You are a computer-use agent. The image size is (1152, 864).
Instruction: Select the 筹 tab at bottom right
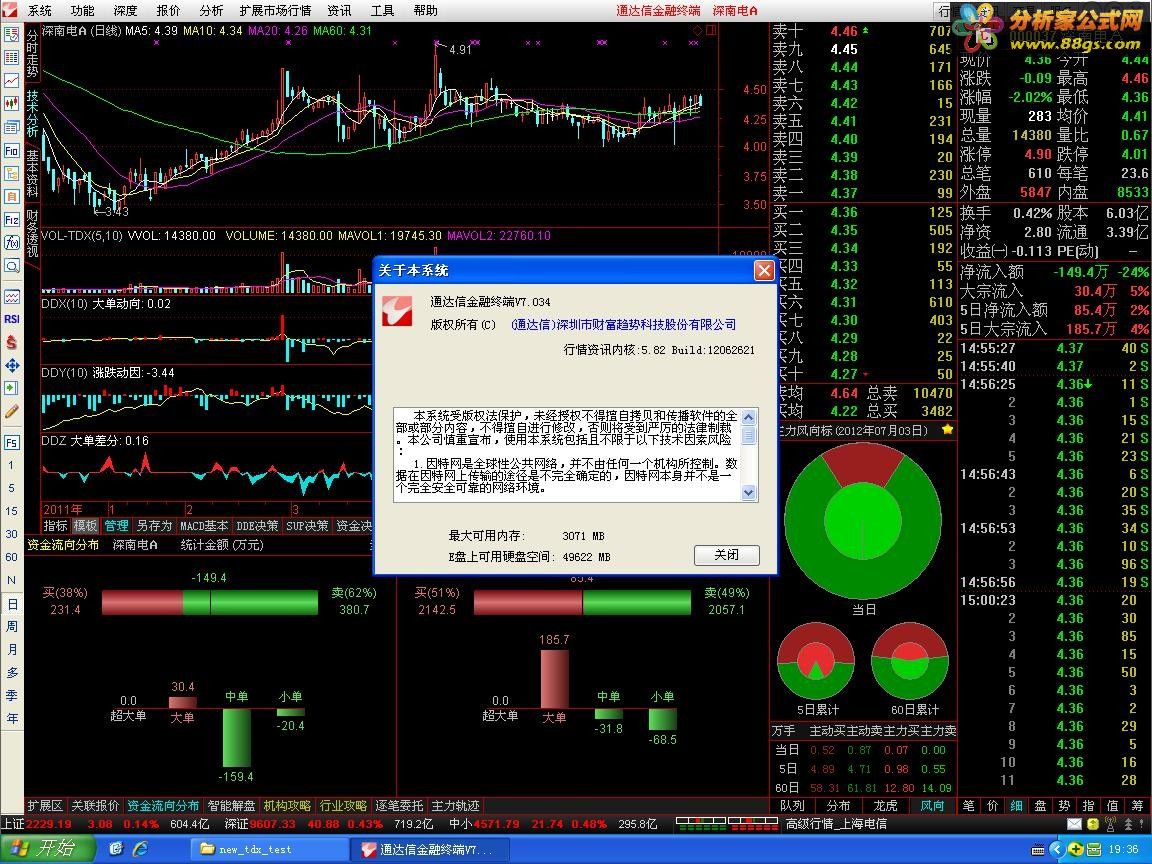(1137, 806)
